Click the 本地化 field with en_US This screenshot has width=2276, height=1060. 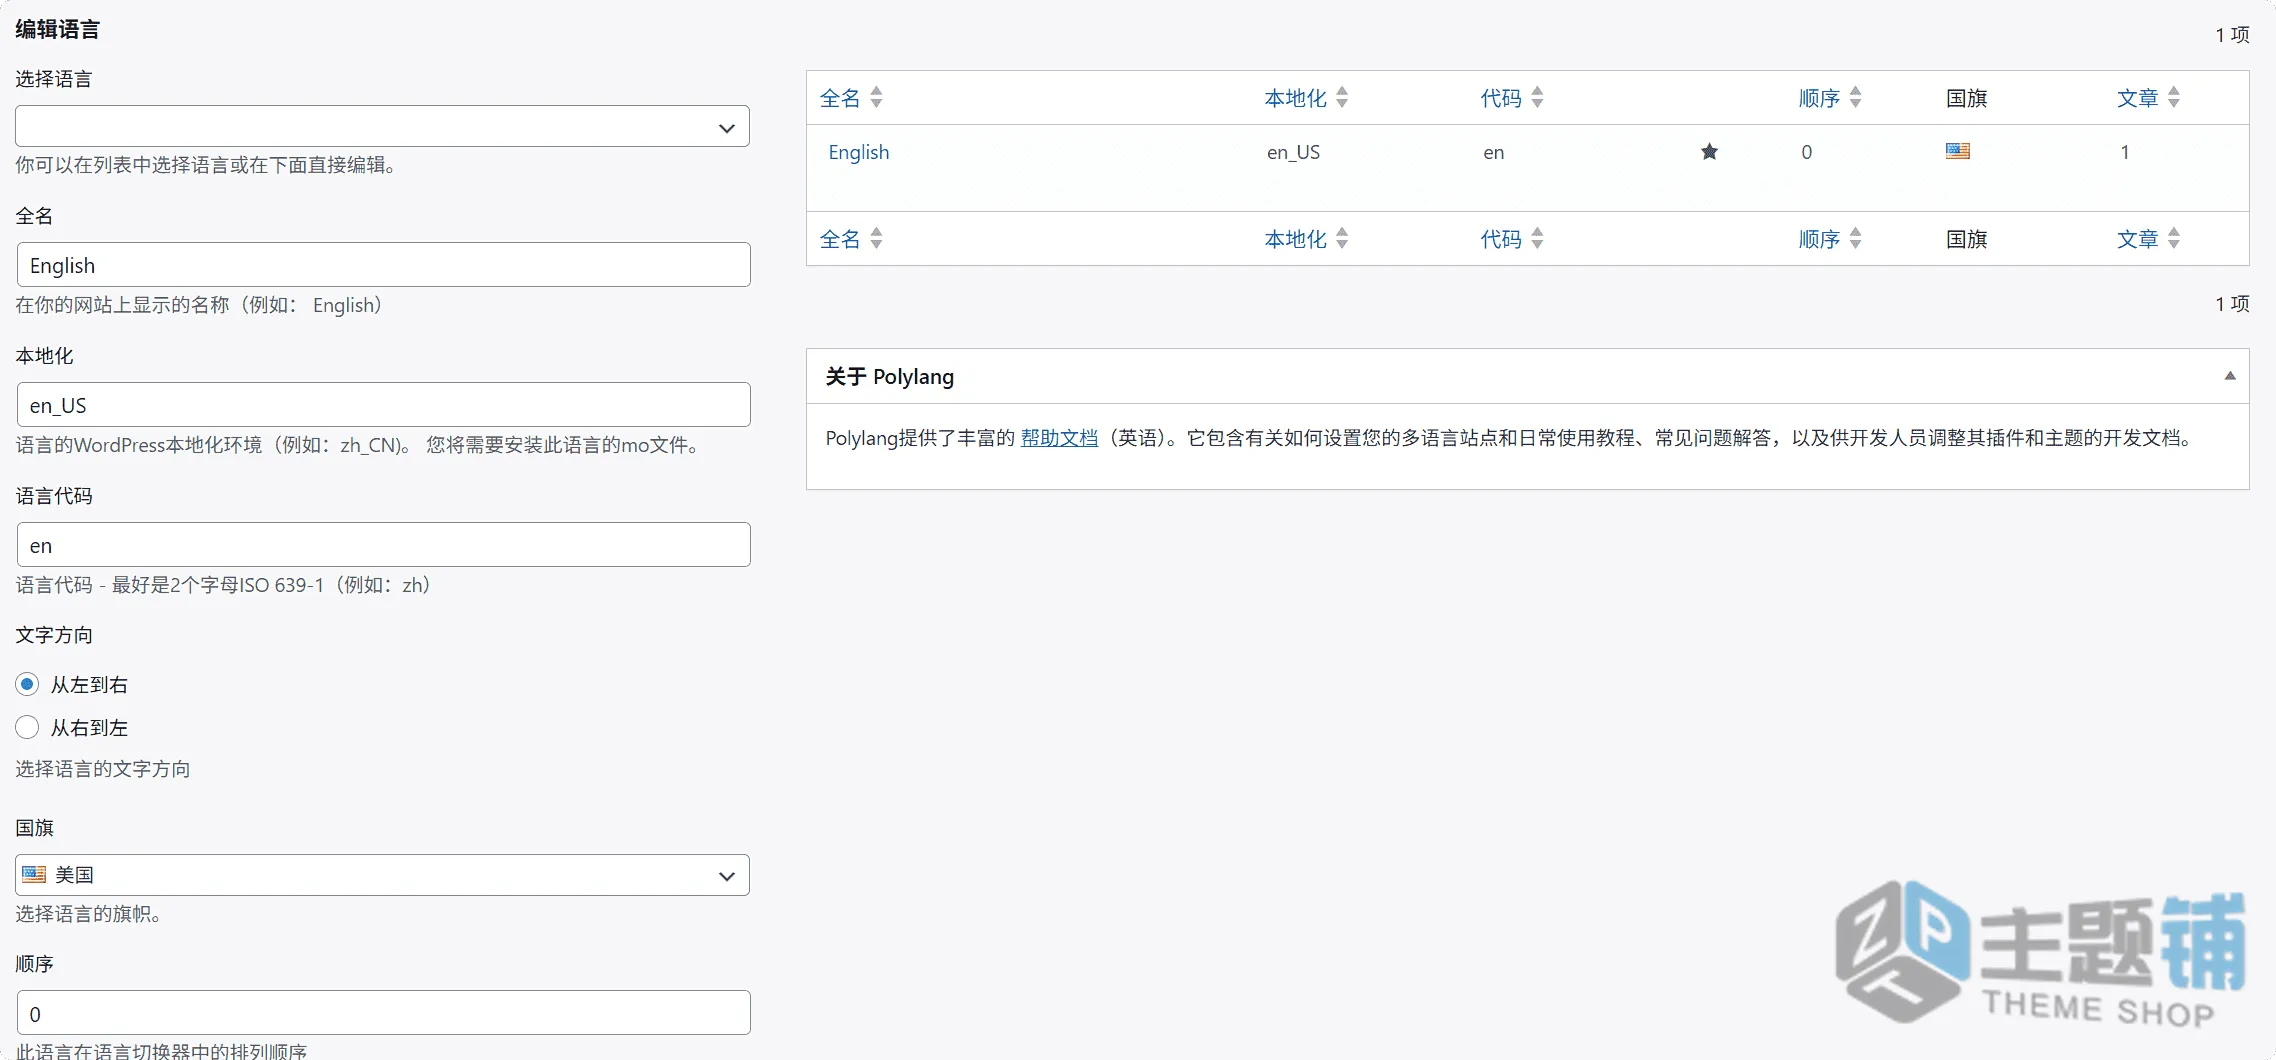(383, 405)
